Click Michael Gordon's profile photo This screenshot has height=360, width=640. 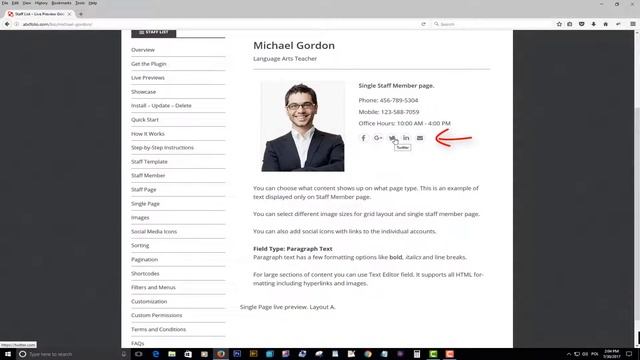click(303, 126)
